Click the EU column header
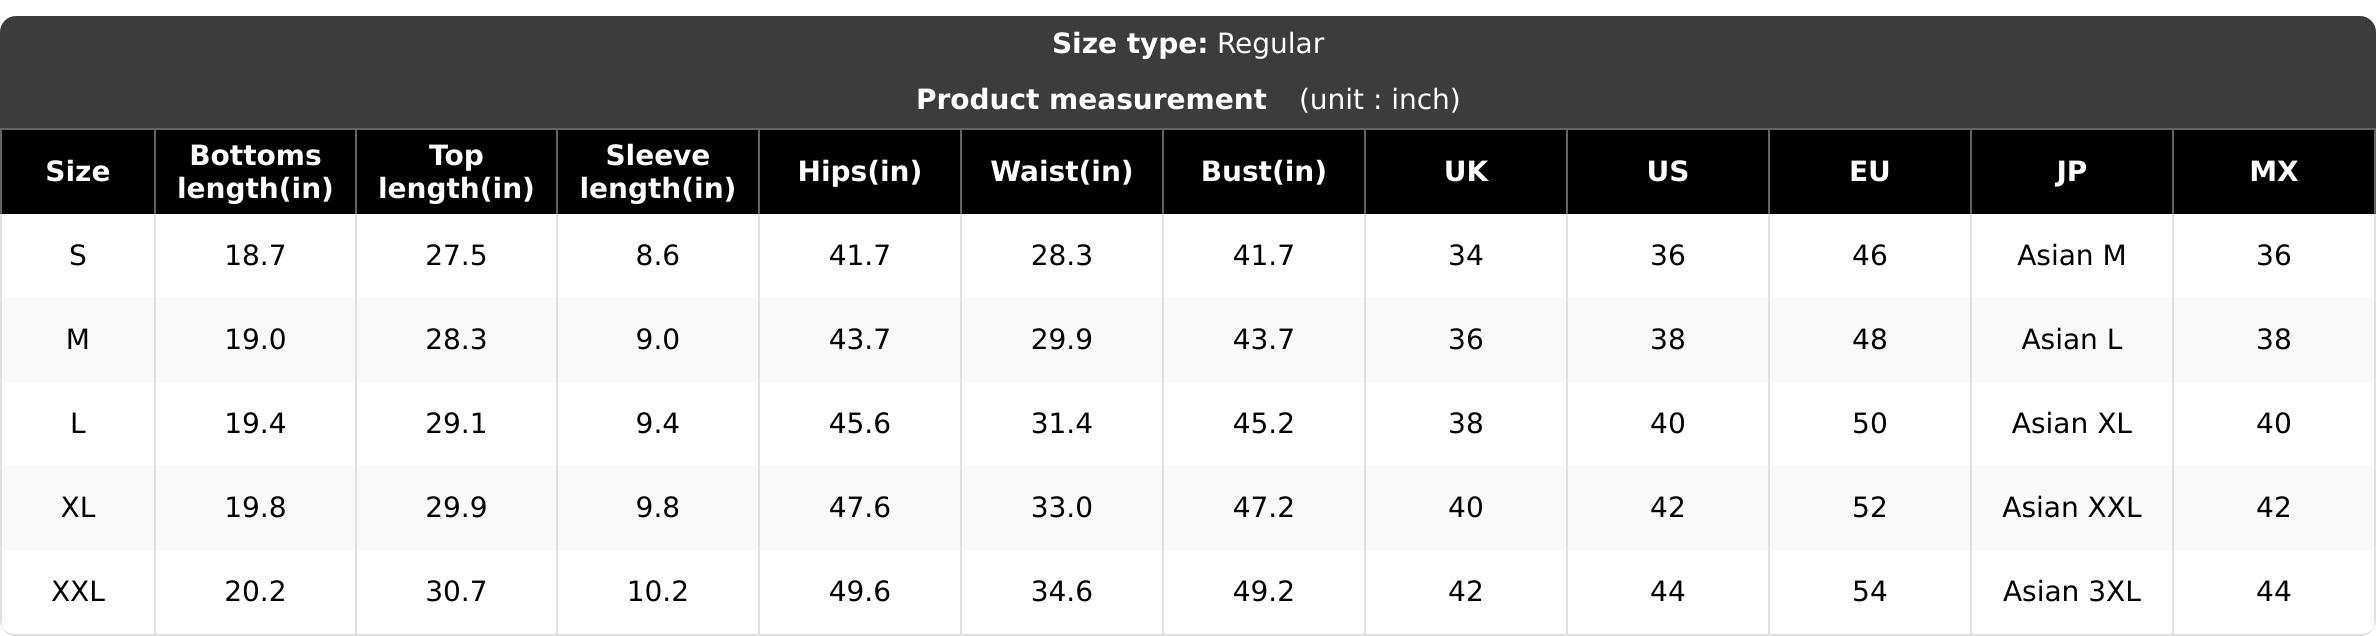 pyautogui.click(x=1870, y=172)
